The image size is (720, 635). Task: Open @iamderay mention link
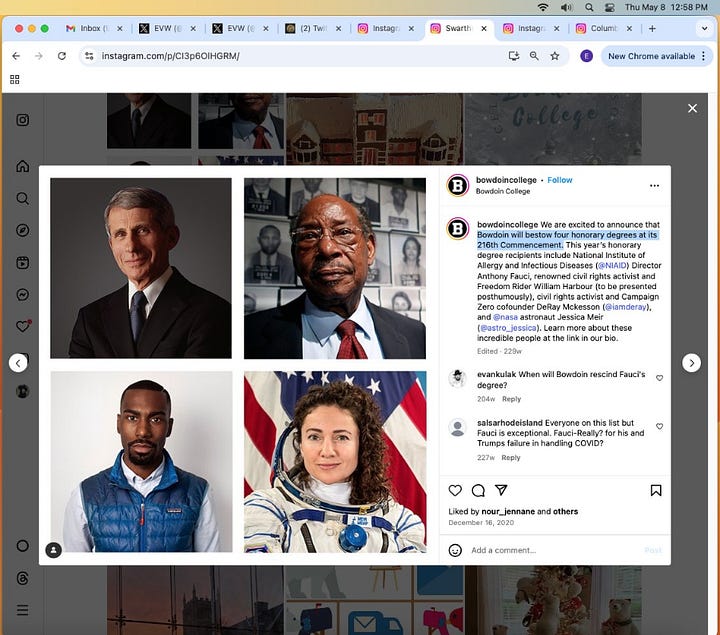click(626, 307)
